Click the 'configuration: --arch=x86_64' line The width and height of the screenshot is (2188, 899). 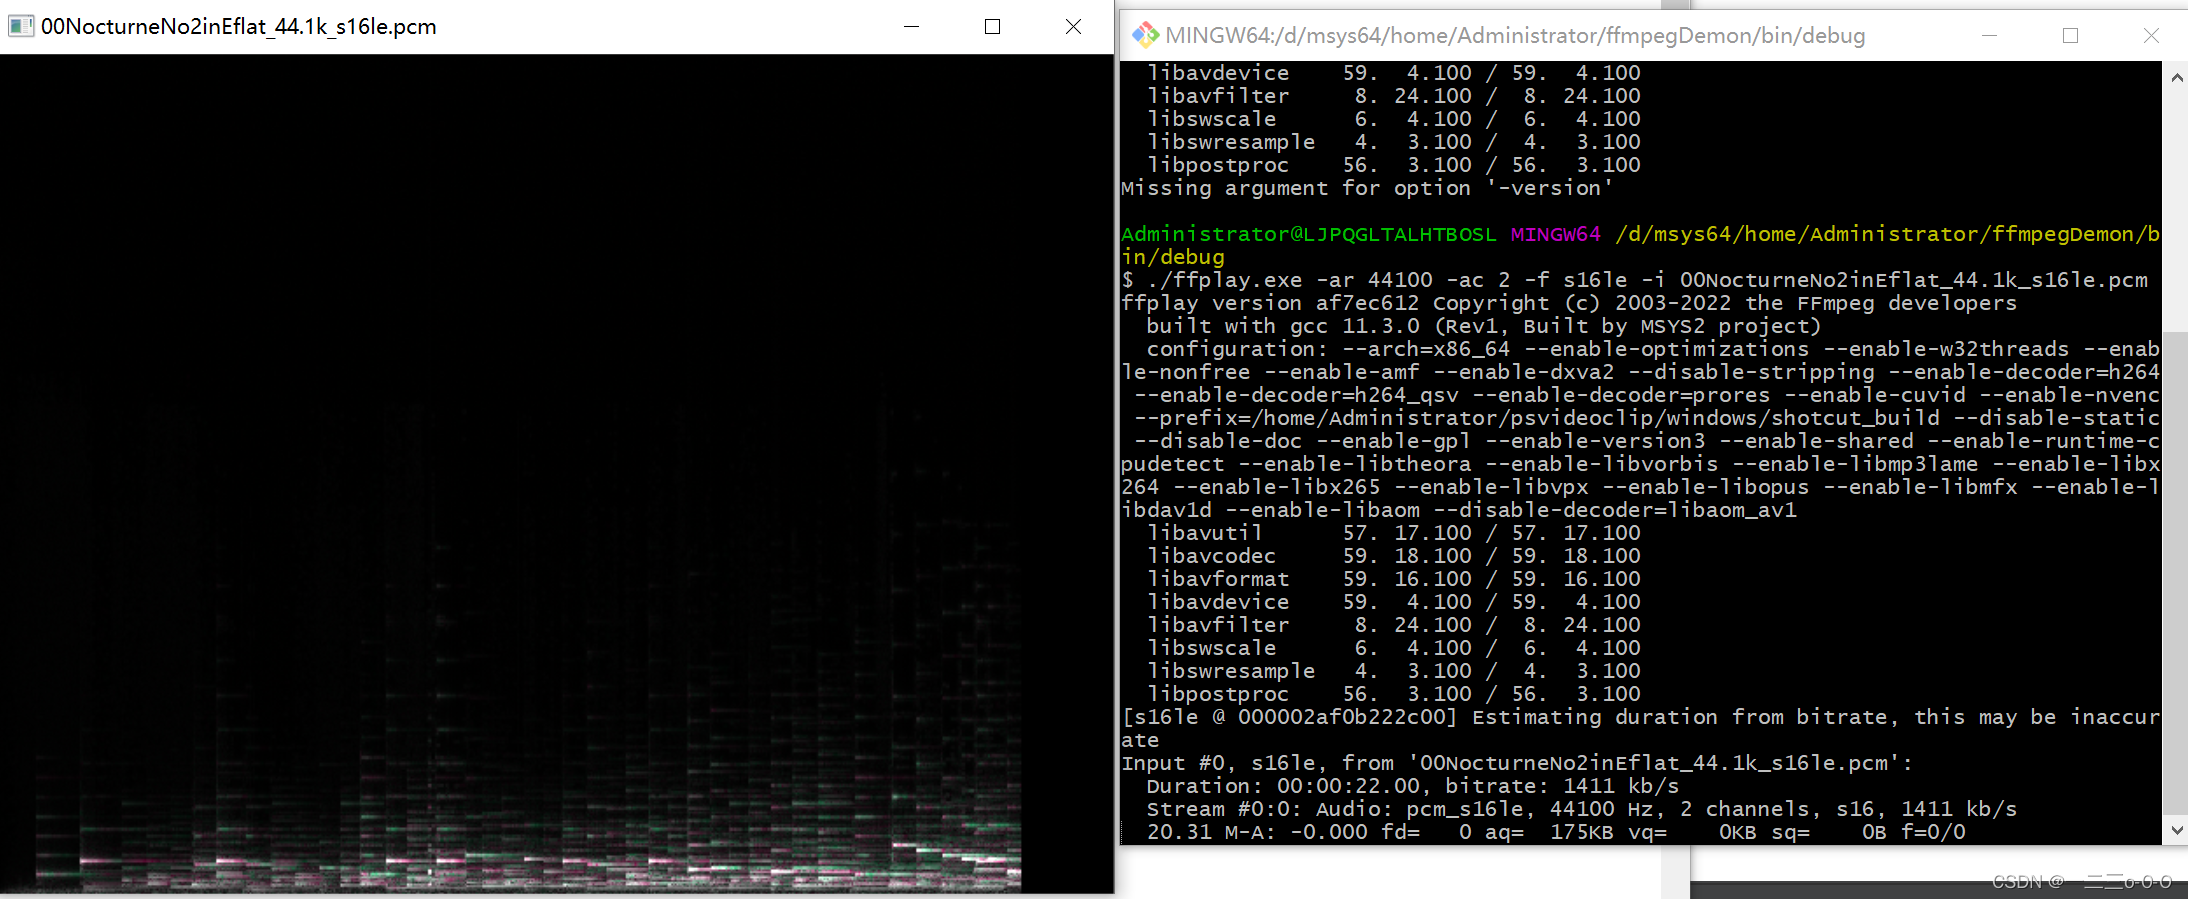coord(1653,349)
